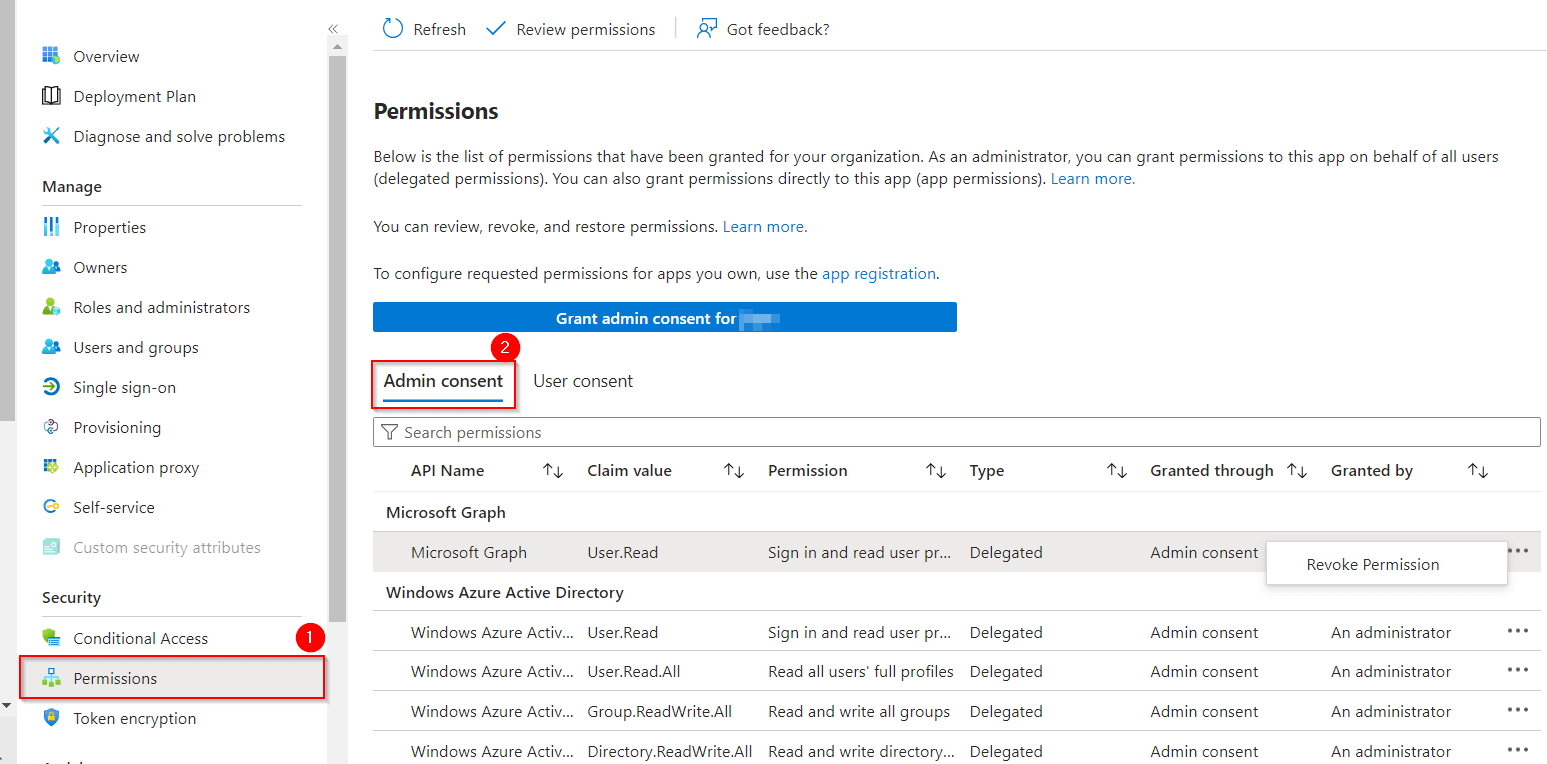Image resolution: width=1547 pixels, height=764 pixels.
Task: Click the Token encryption shield icon
Action: point(51,718)
